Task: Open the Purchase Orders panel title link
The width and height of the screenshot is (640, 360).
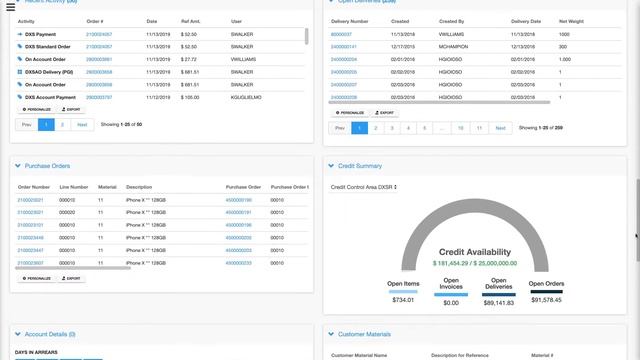Action: tap(47, 166)
